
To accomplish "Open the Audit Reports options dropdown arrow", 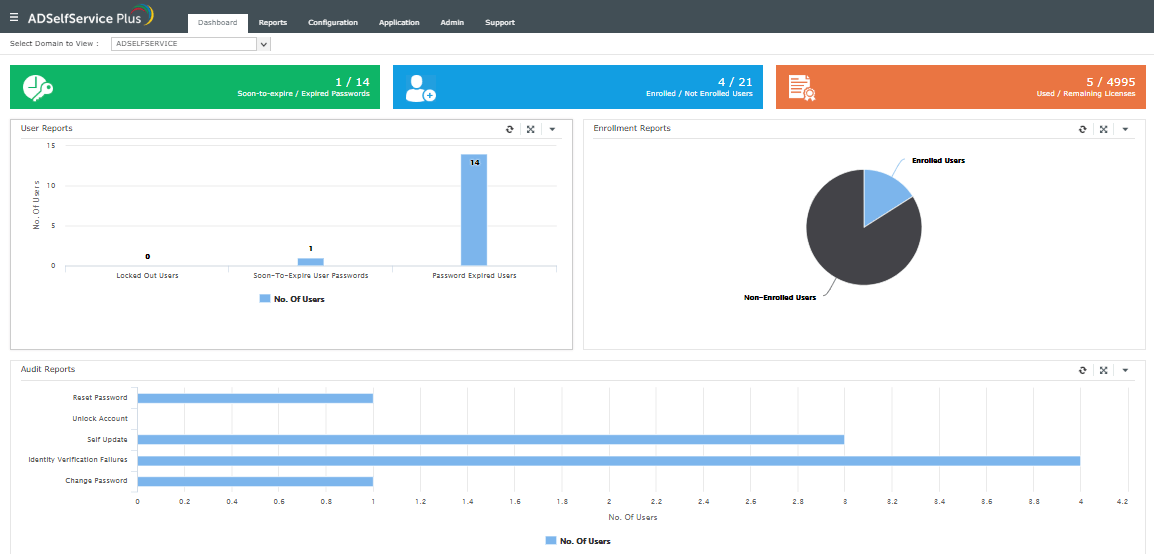I will tap(1125, 370).
